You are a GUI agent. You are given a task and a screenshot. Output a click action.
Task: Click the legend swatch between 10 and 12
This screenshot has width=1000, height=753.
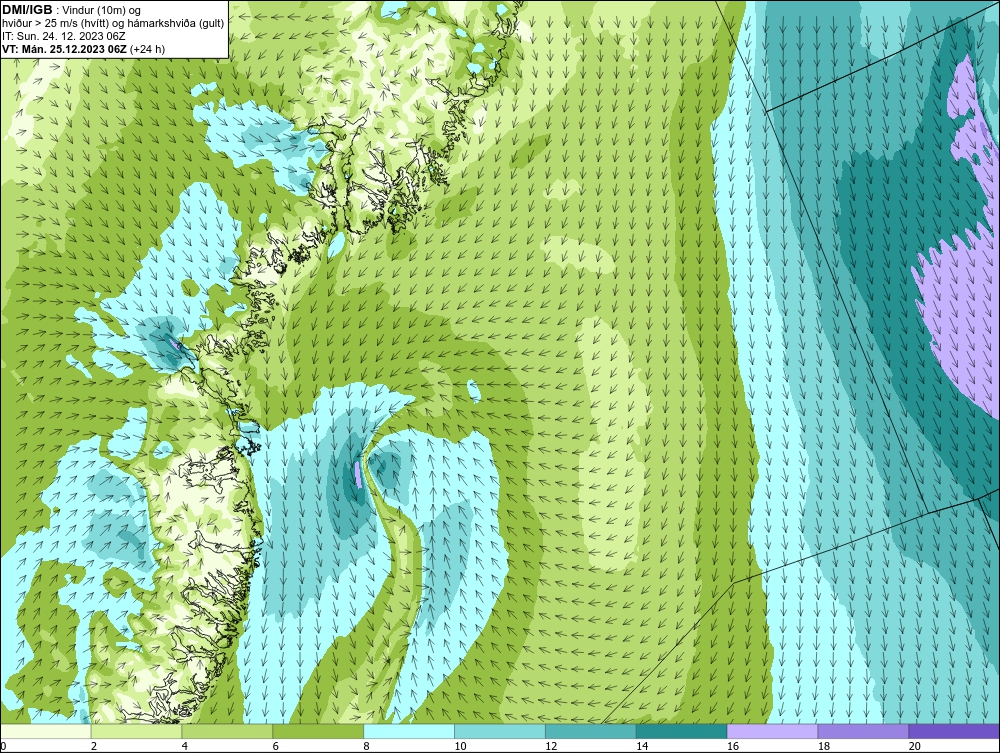pos(500,731)
